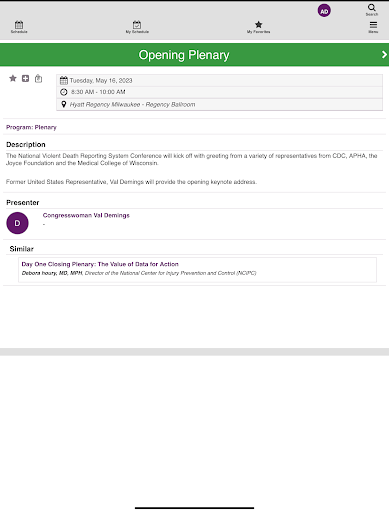The image size is (389, 512).
Task: Click the Presenter heading
Action: pyautogui.click(x=23, y=202)
